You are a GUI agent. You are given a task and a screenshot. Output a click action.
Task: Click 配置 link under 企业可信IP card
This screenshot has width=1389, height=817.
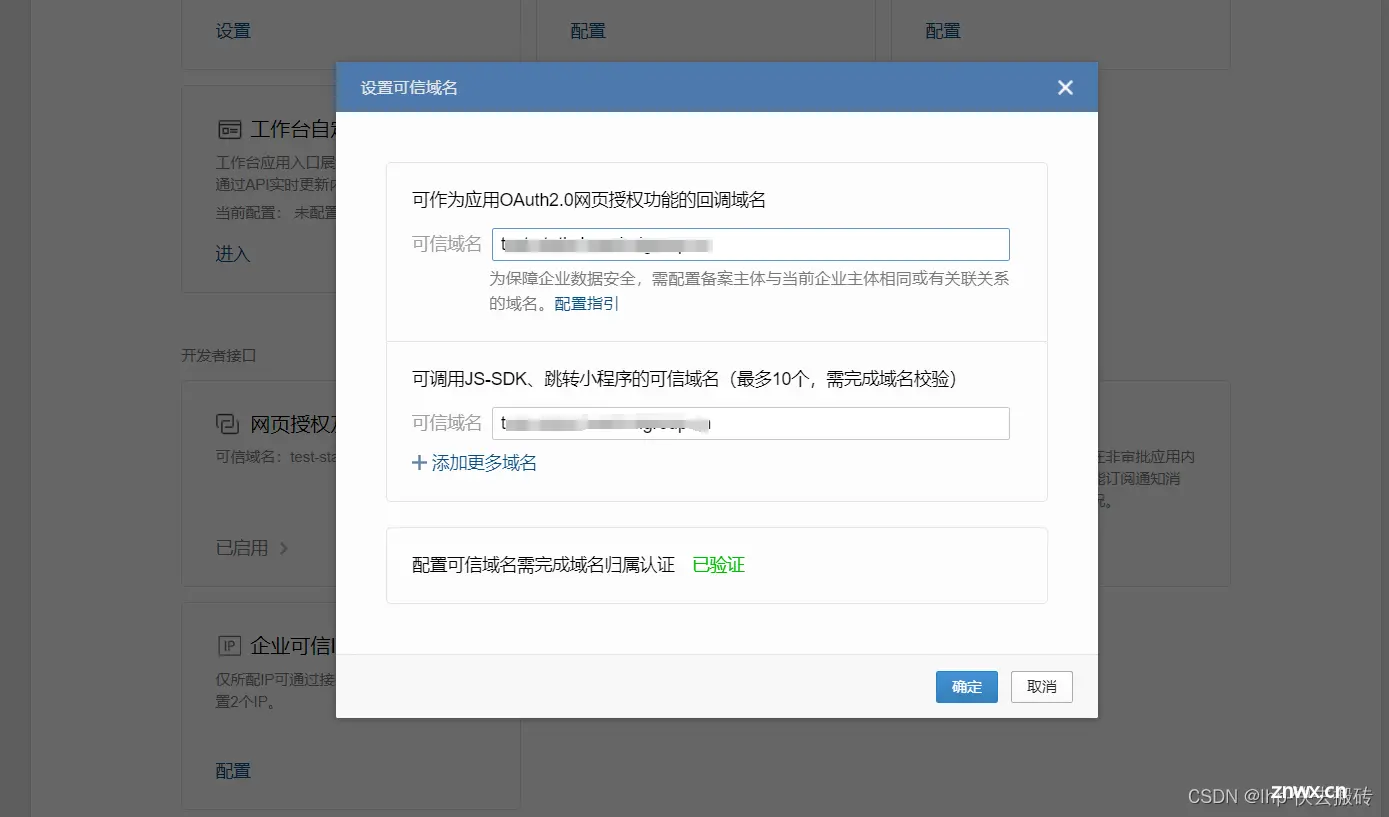click(233, 771)
